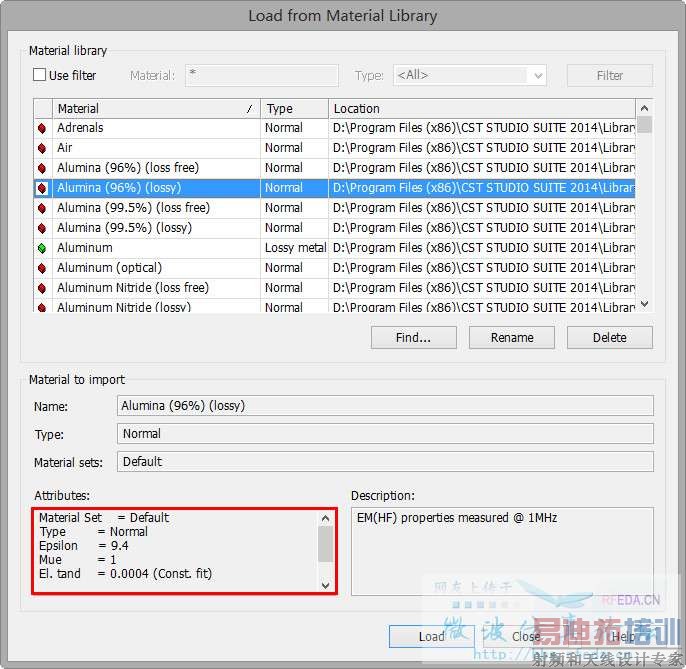Image resolution: width=686 pixels, height=669 pixels.
Task: Click the Material sets field showing Default
Action: pos(385,462)
